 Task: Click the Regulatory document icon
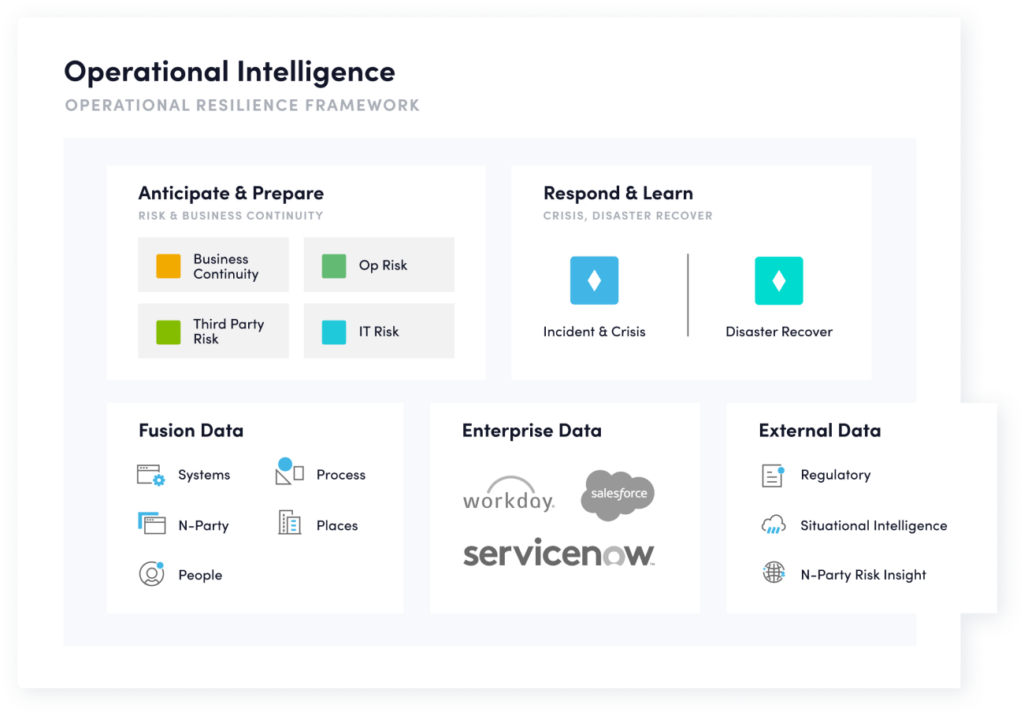click(771, 474)
